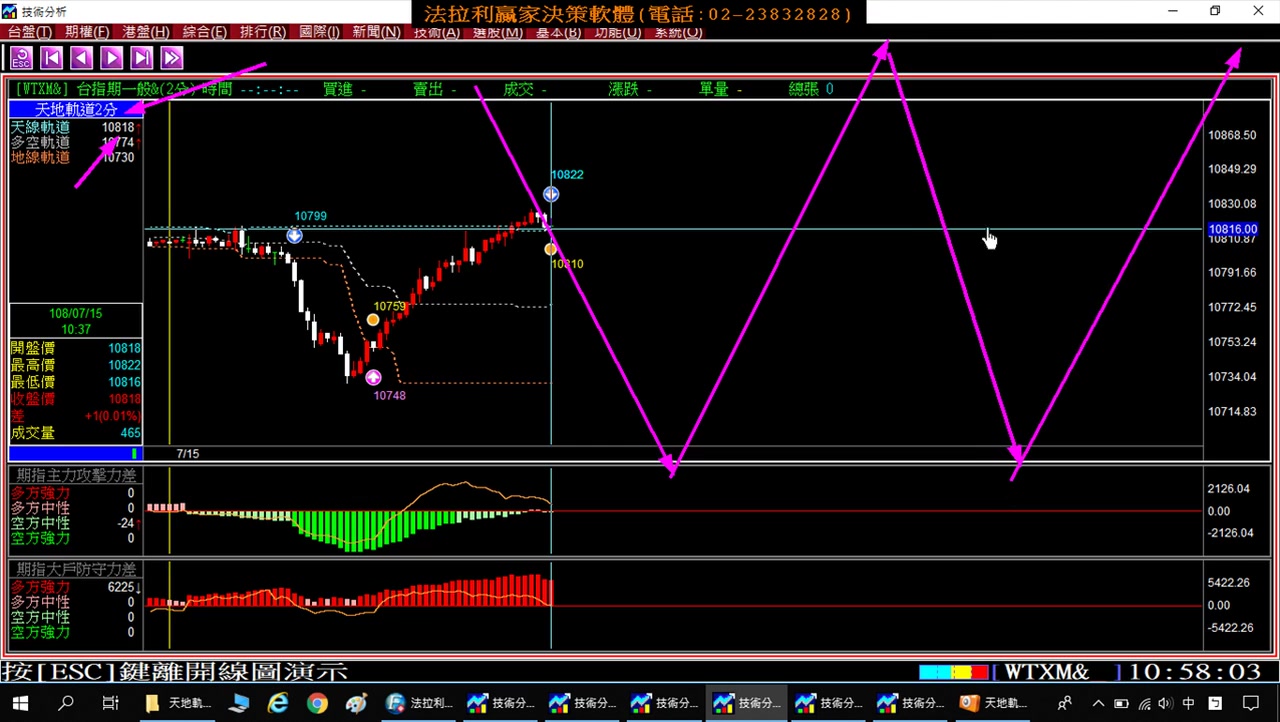The image size is (1280, 722).
Task: Switch to the highlighted active 技術分 taskbar window
Action: (x=748, y=704)
